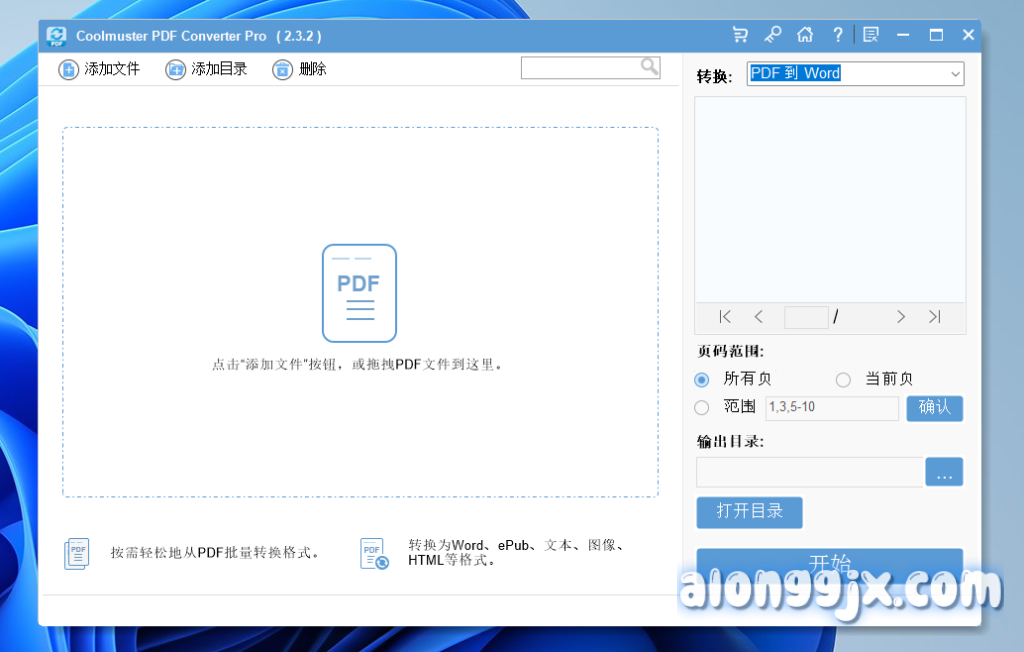Select the 当前页 radio option
Image resolution: width=1024 pixels, height=652 pixels.
point(843,380)
